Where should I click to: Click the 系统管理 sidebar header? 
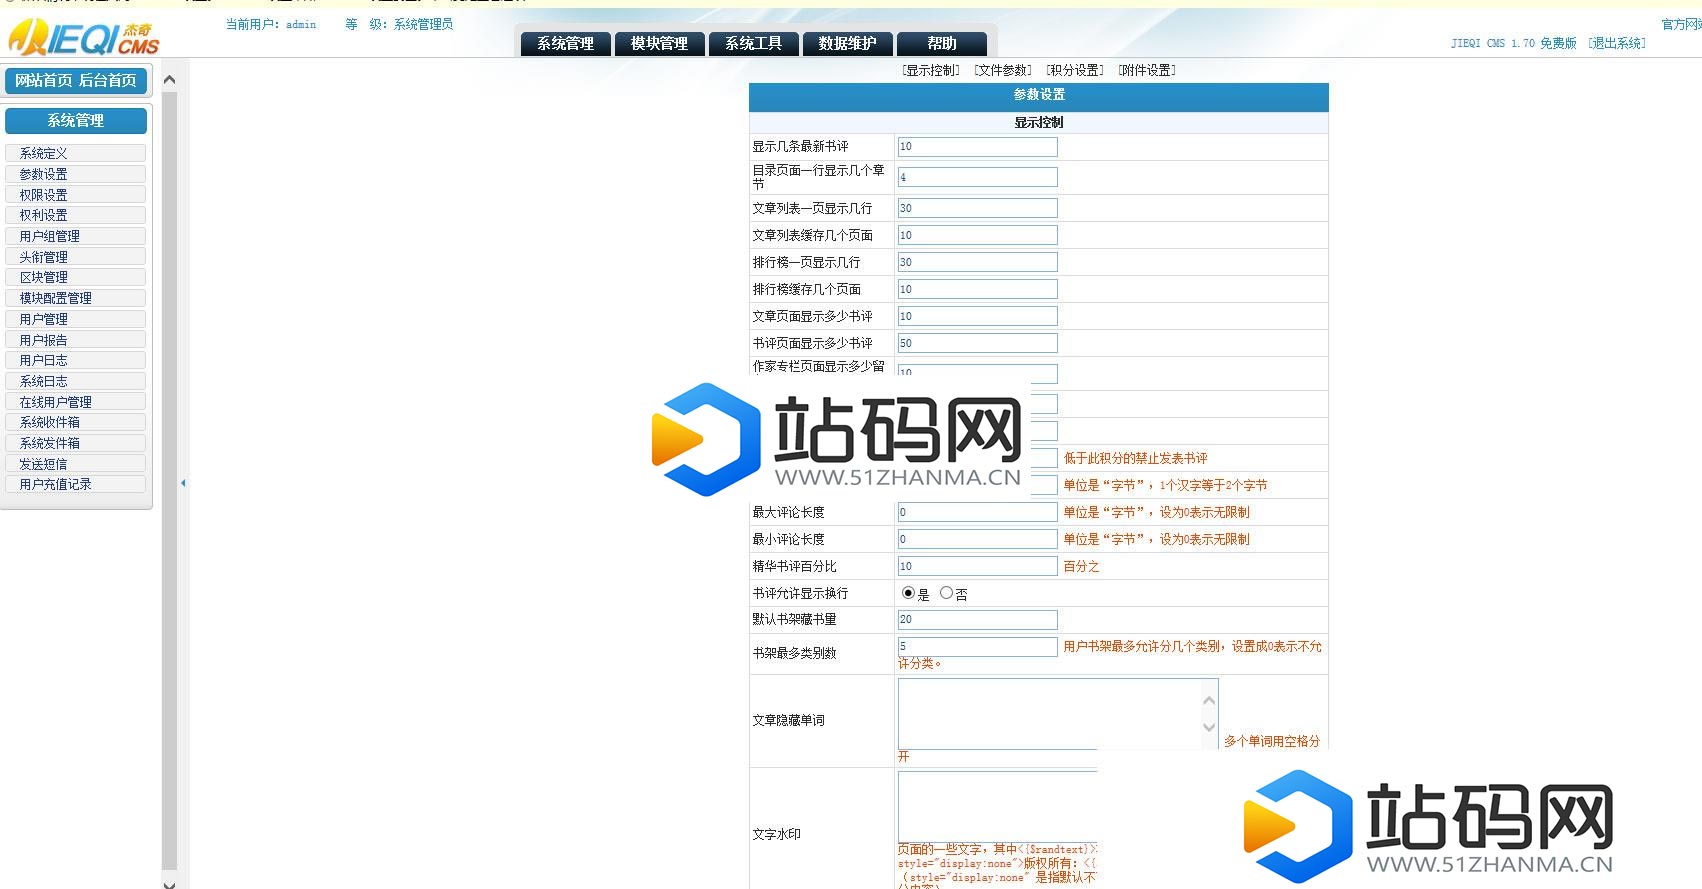point(76,121)
